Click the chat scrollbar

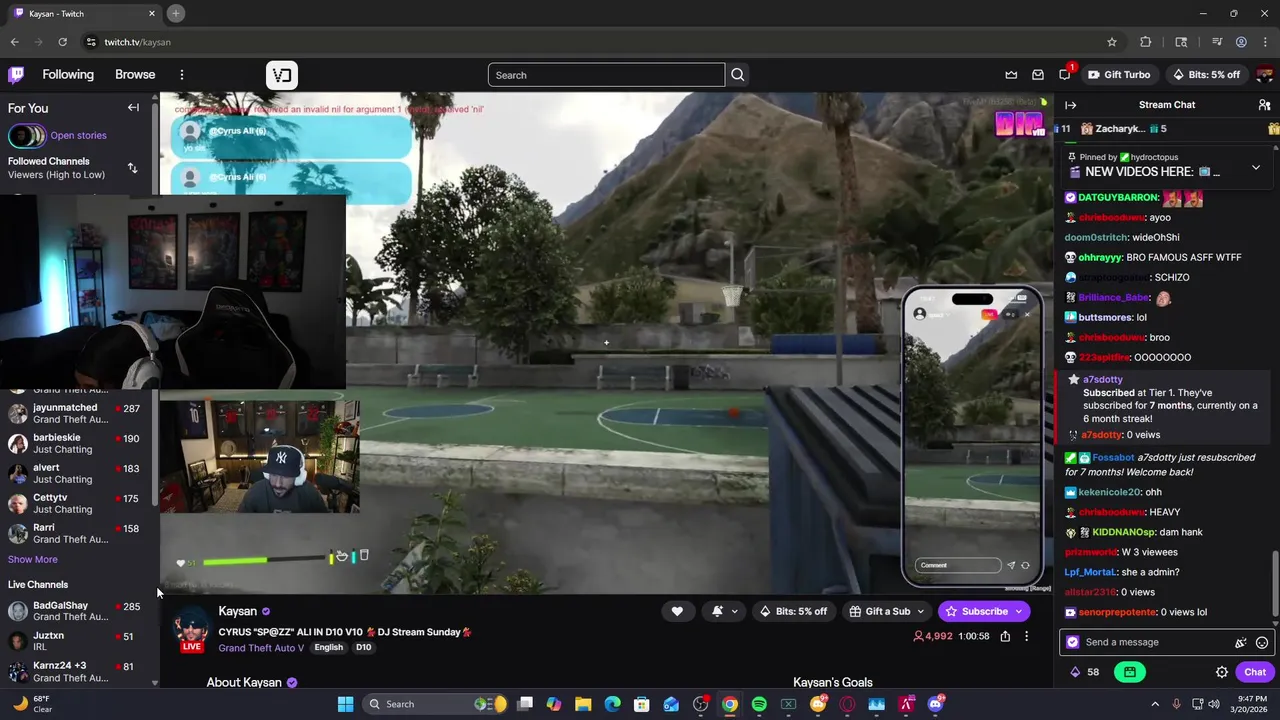[1275, 585]
